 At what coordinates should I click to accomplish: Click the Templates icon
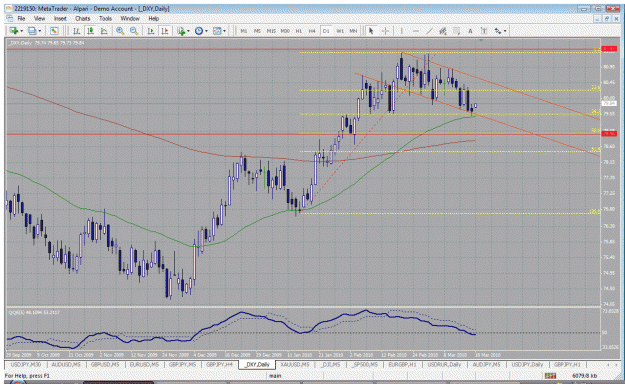pos(217,31)
